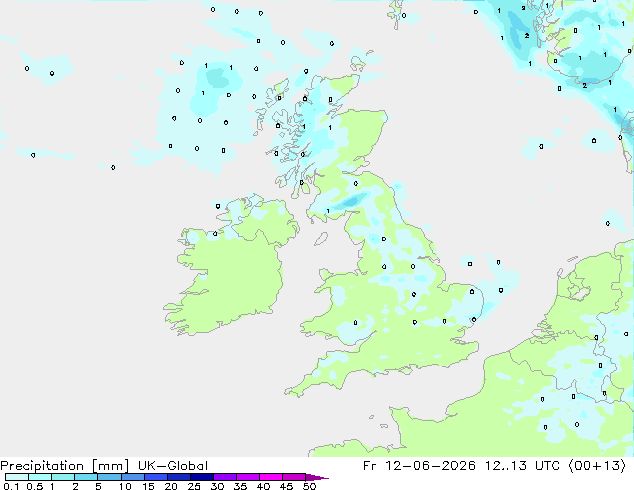634x490 pixels.
Task: Click the legend value label '25'
Action: [x=194, y=486]
